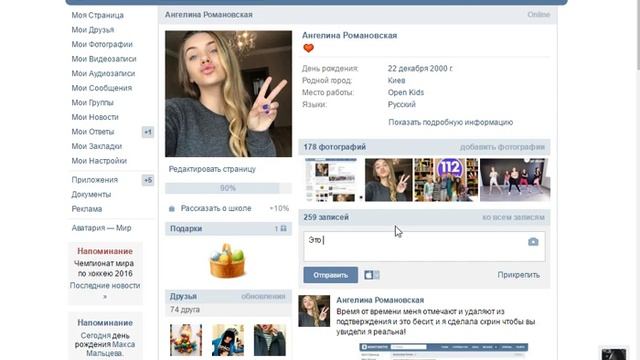The width and height of the screenshot is (640, 360).
Task: Open first friend avatar with Easter eggs
Action: click(x=186, y=340)
